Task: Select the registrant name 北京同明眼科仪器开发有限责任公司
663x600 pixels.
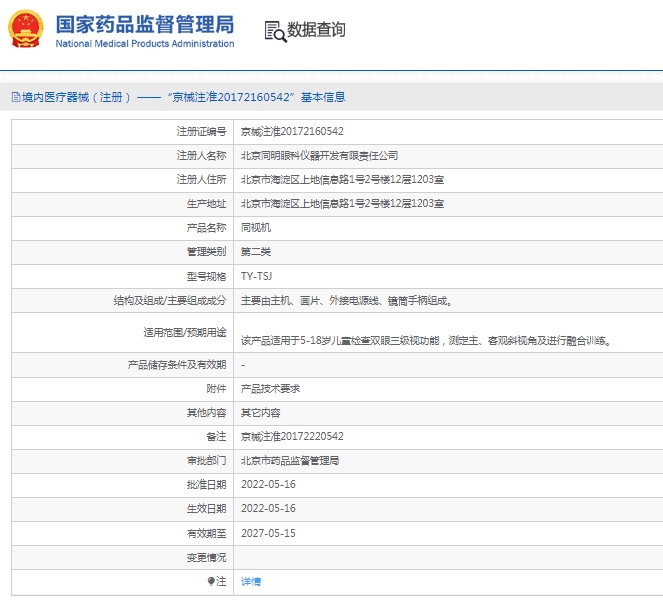Action: pos(319,155)
